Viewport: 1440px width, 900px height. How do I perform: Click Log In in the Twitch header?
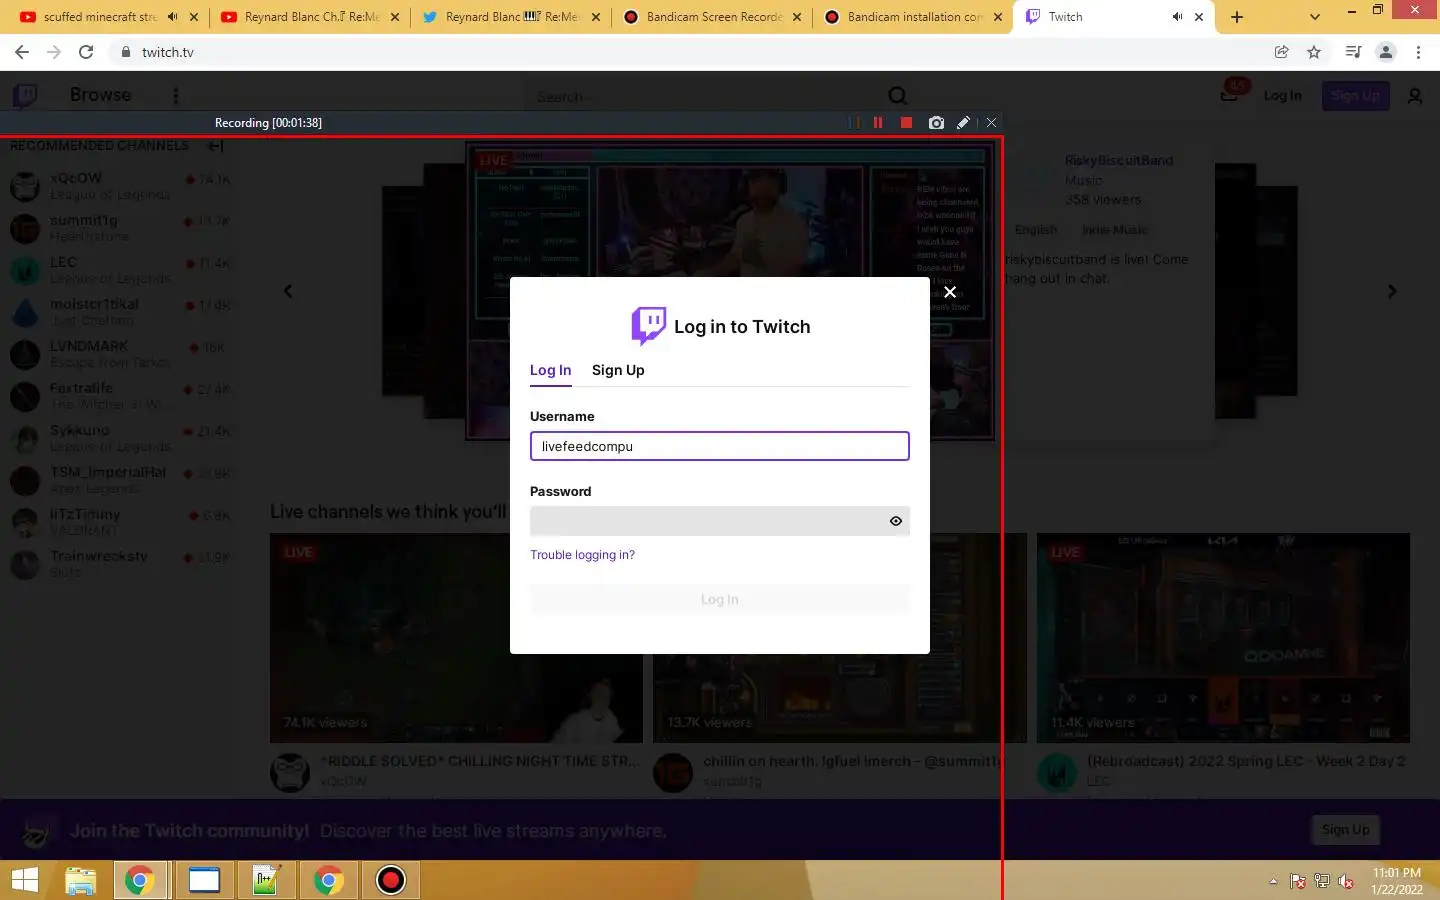pyautogui.click(x=1282, y=96)
